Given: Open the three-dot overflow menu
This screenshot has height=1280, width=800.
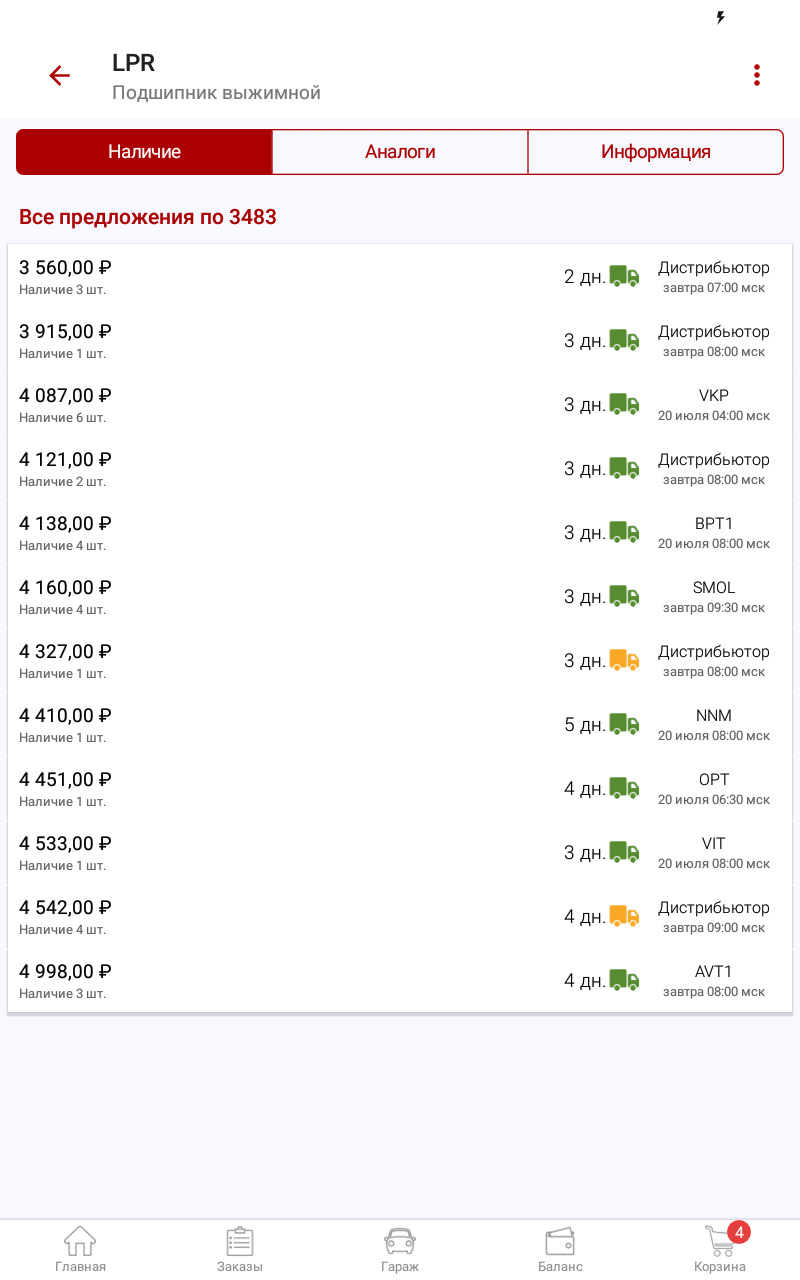Looking at the screenshot, I should point(757,76).
